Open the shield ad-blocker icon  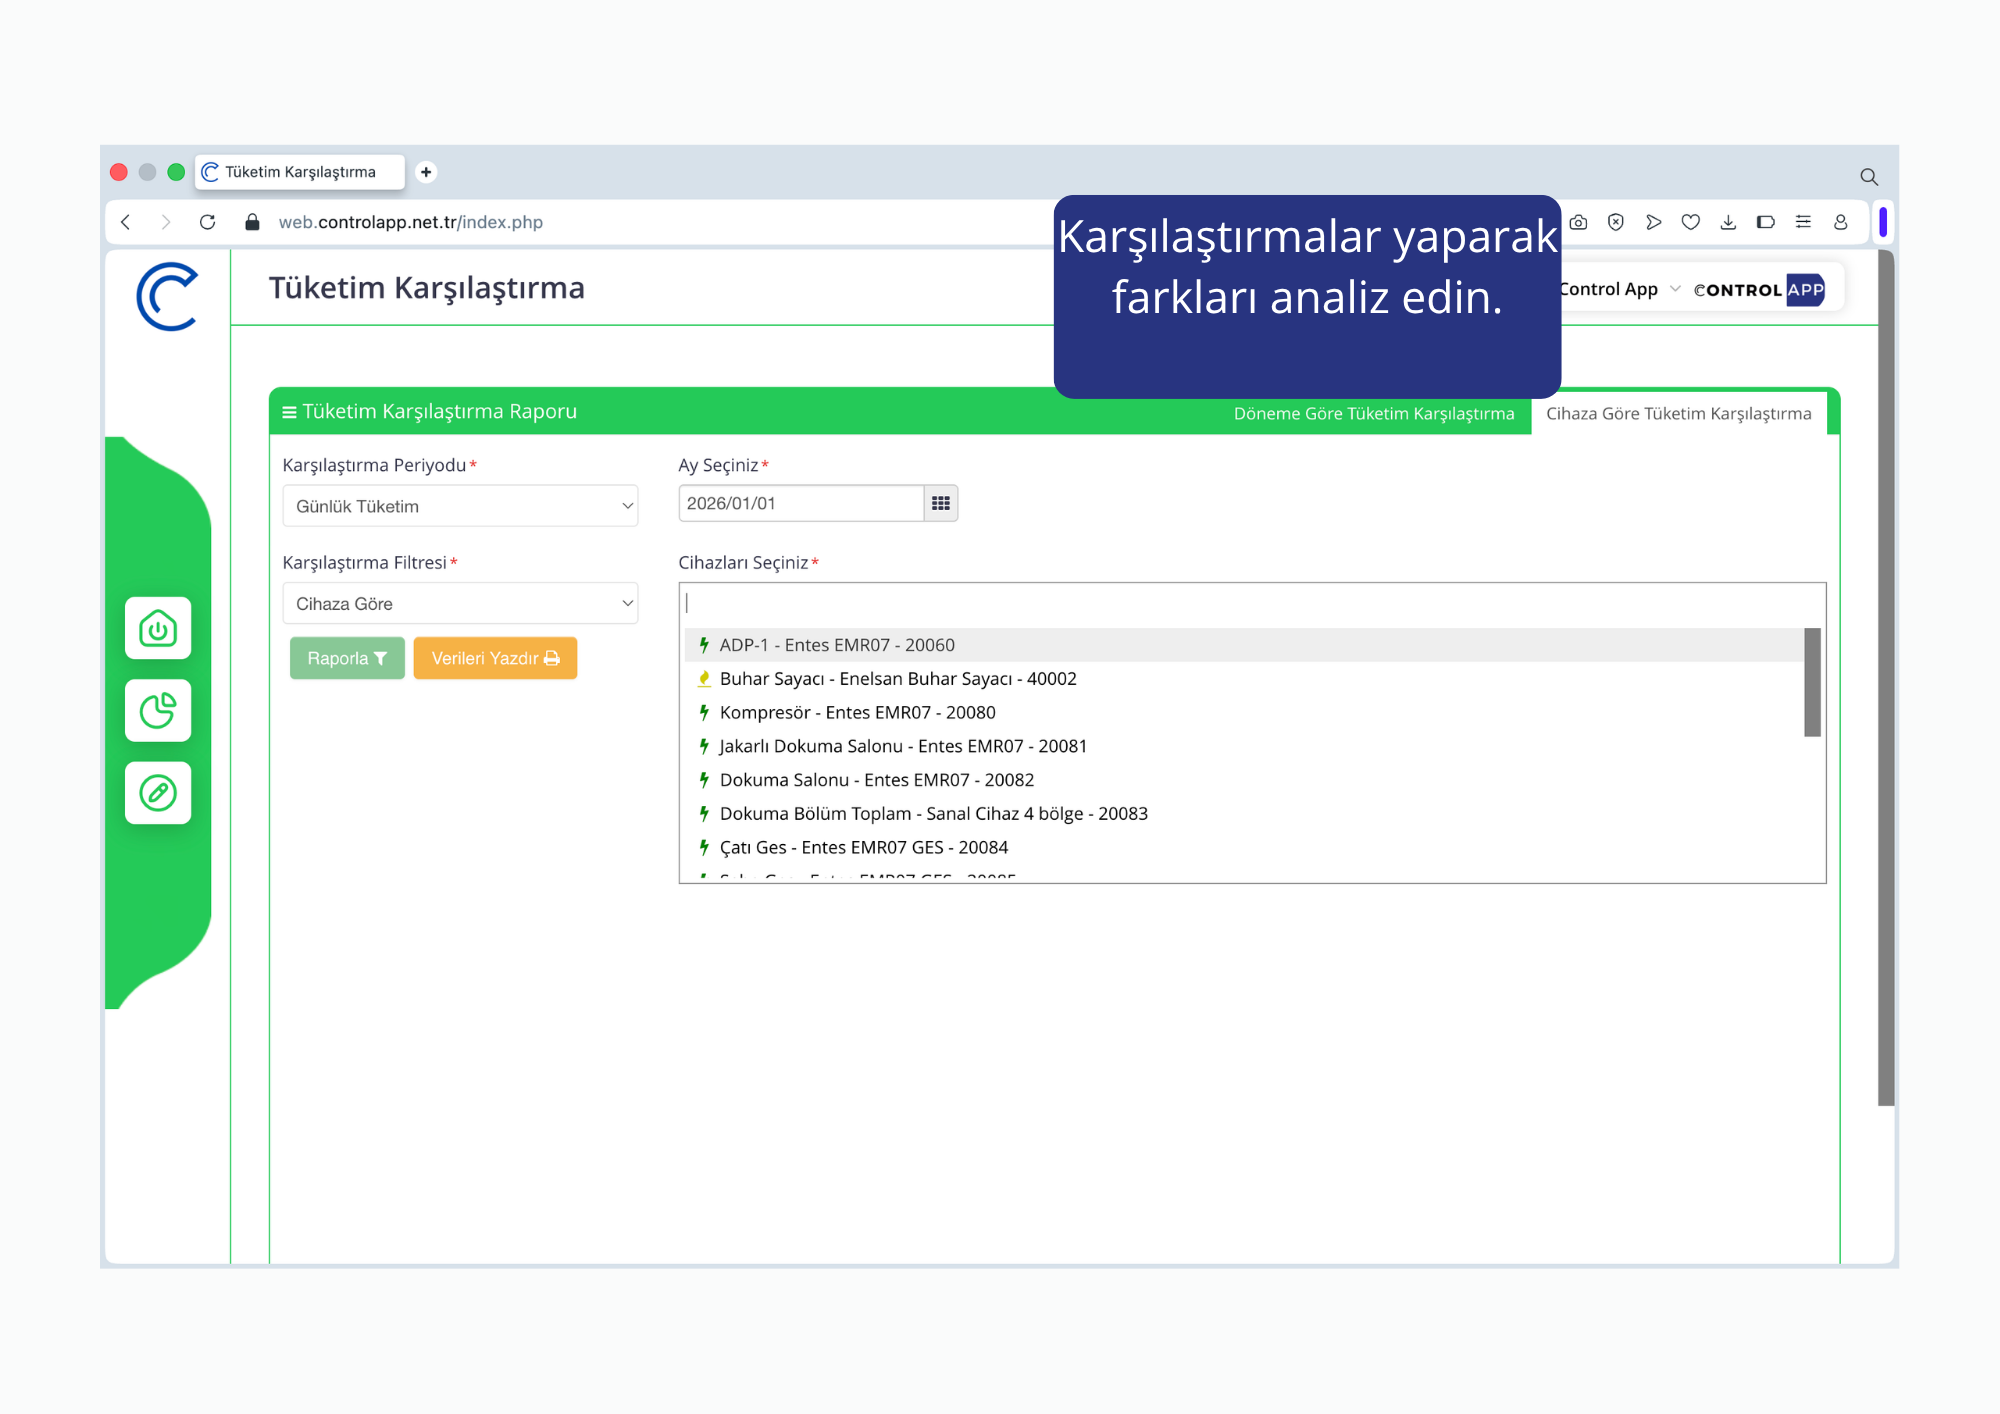[x=1616, y=222]
